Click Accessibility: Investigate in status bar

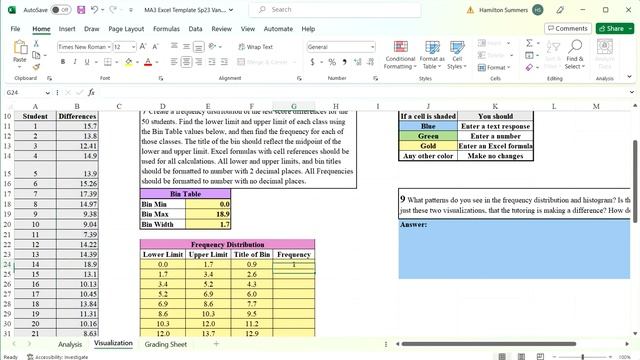[x=58, y=357]
